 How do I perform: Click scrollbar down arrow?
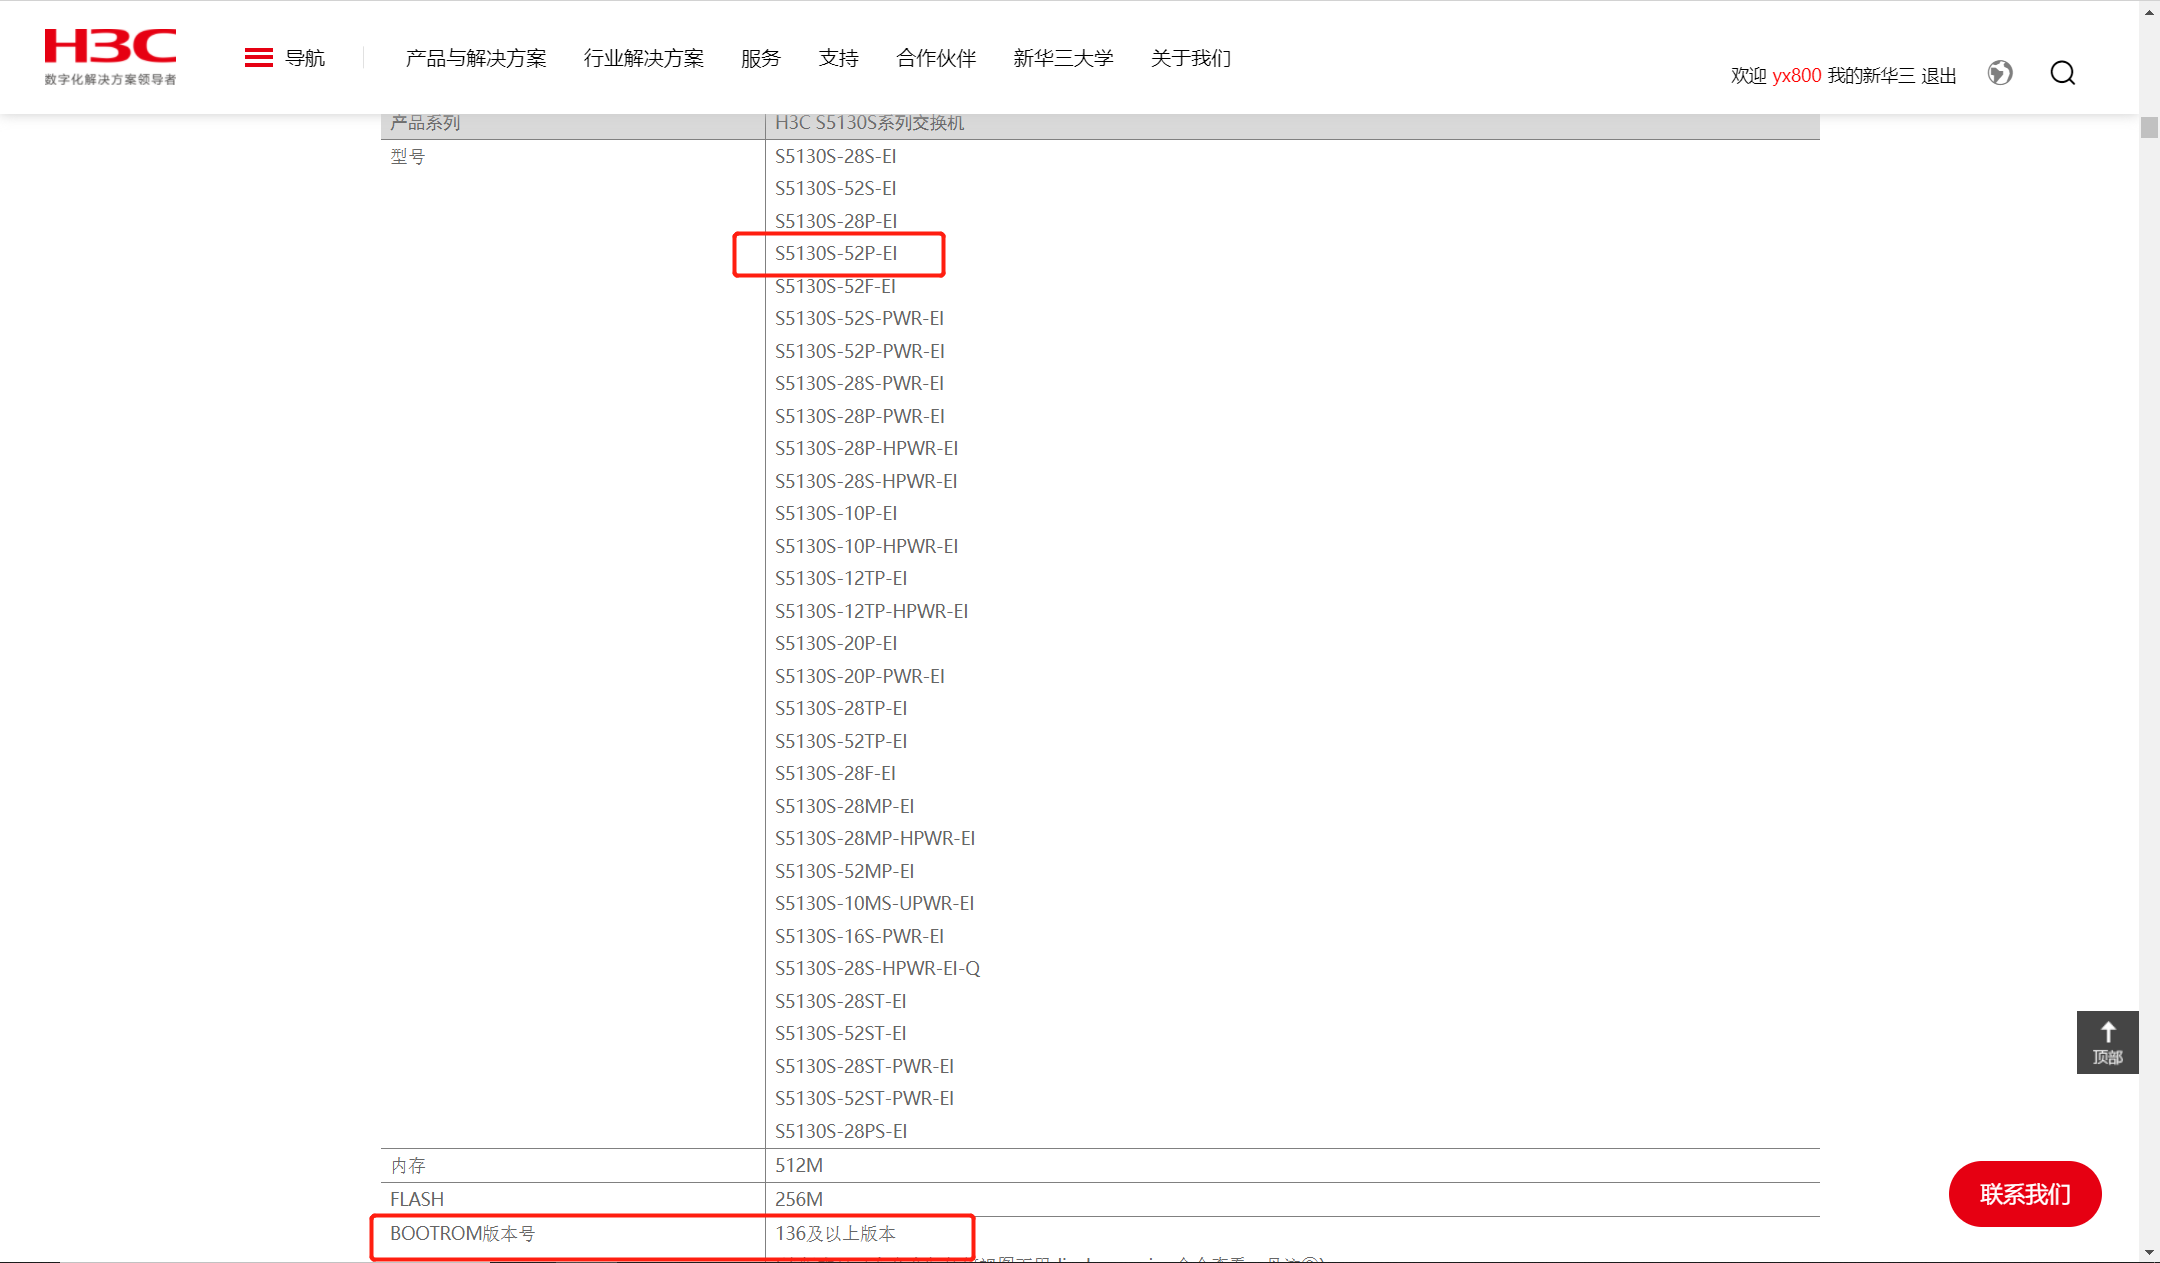tap(2149, 1252)
